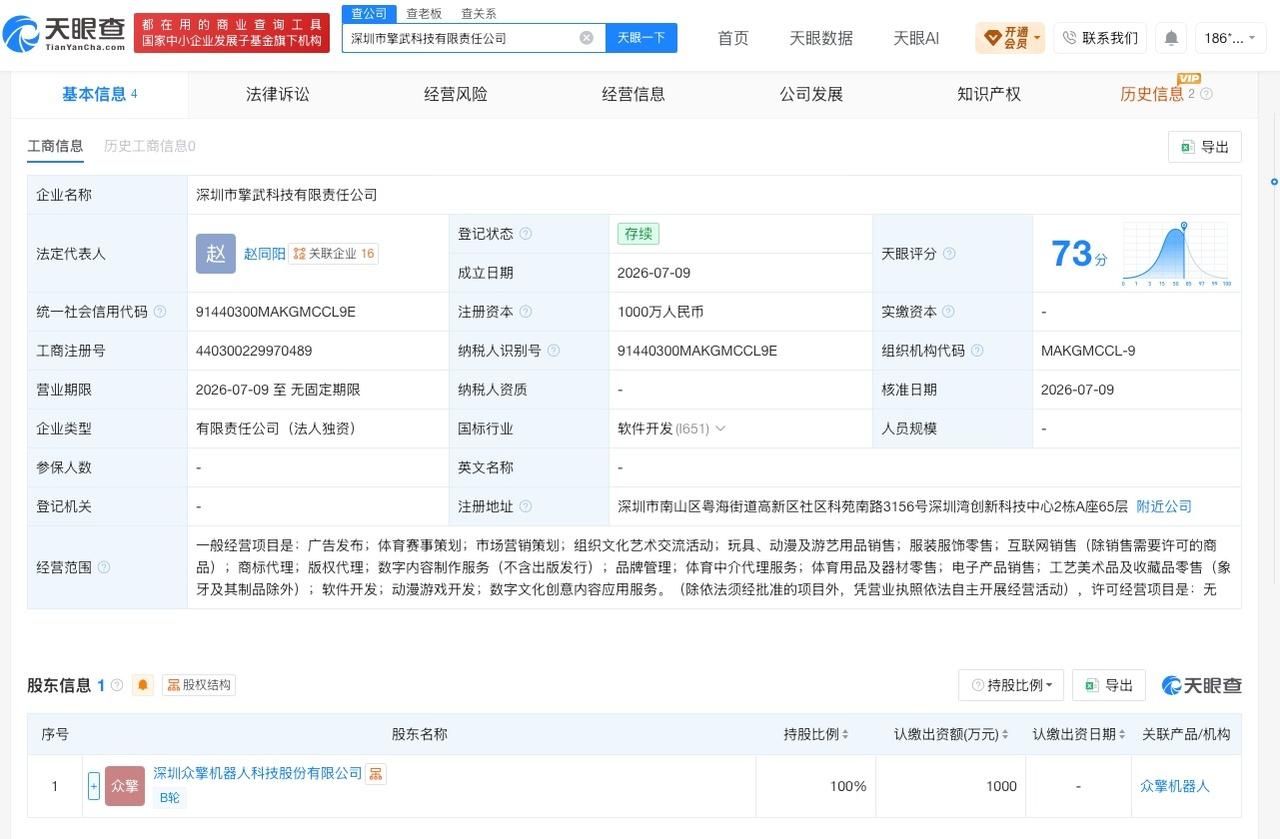This screenshot has width=1280, height=839.
Task: Open 天眼AI navigation item
Action: tap(916, 38)
